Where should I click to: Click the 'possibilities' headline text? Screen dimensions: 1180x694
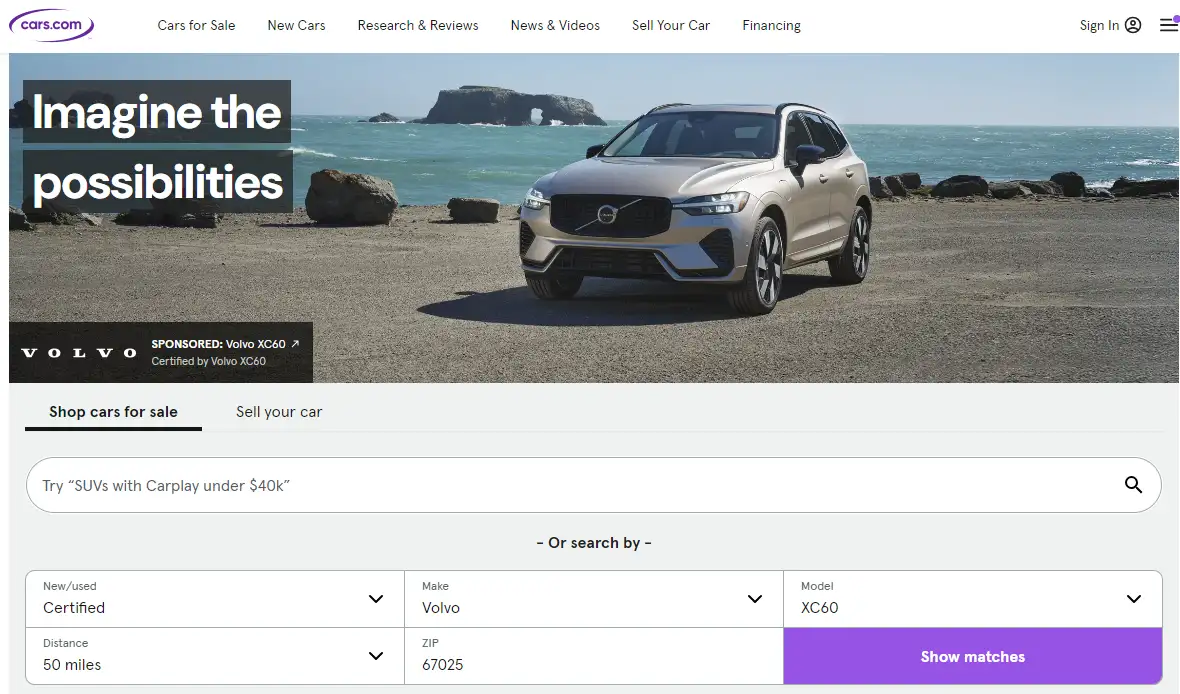[157, 182]
